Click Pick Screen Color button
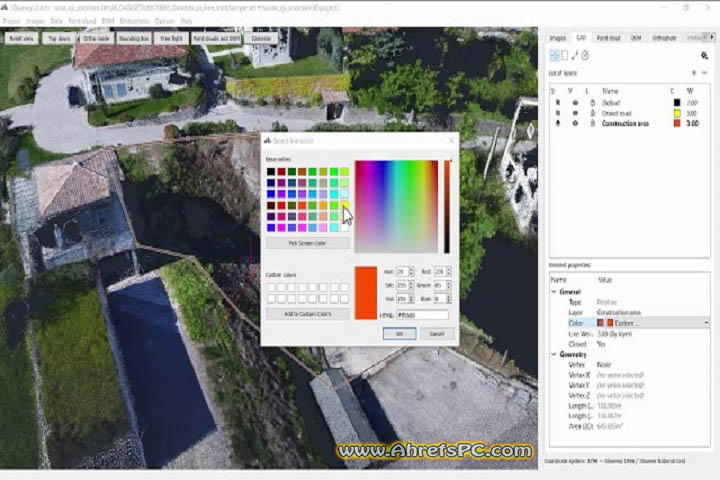 307,243
